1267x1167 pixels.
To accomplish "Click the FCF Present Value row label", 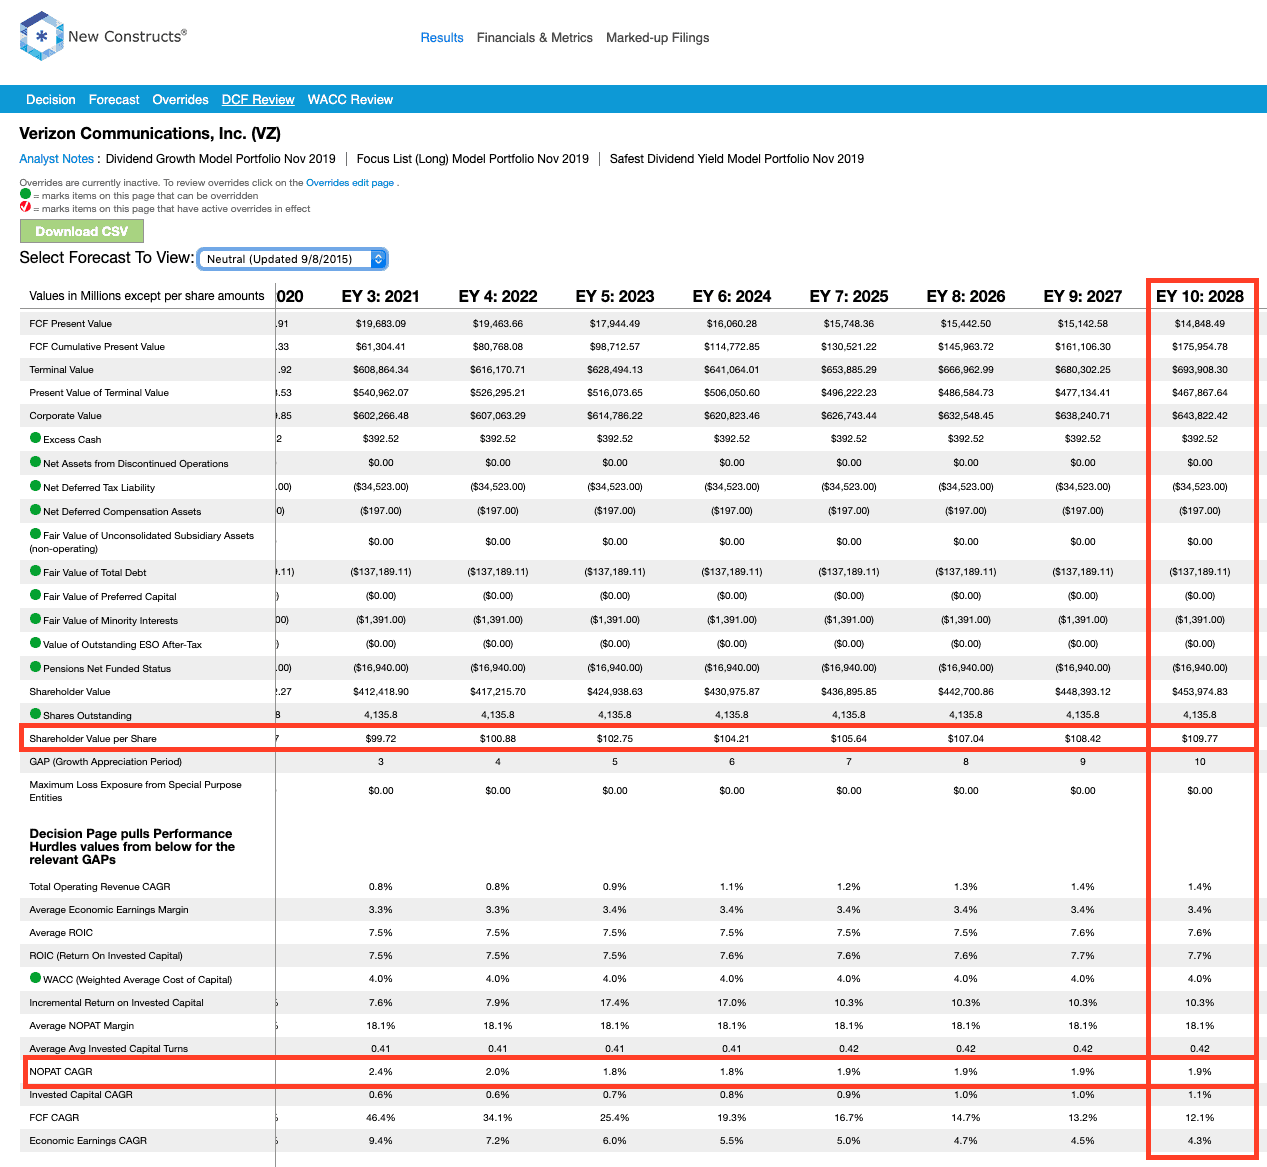I will pos(71,324).
